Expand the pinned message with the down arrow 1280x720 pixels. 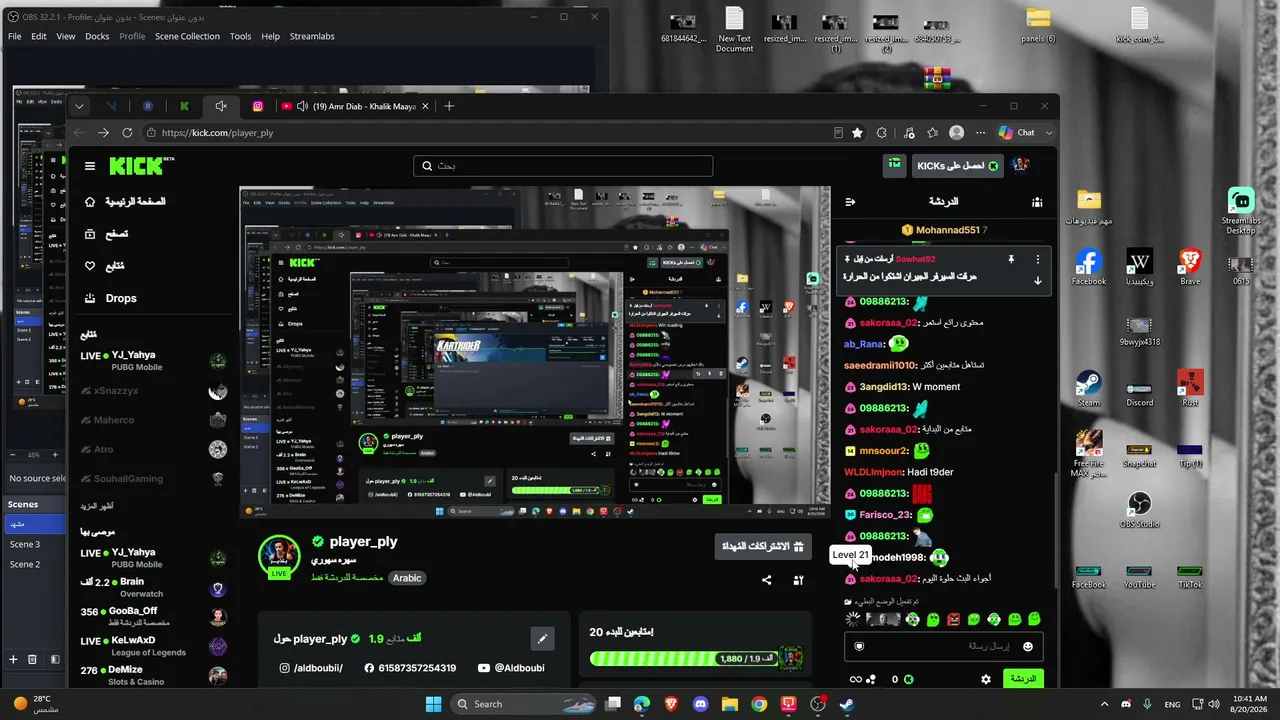pyautogui.click(x=1038, y=281)
